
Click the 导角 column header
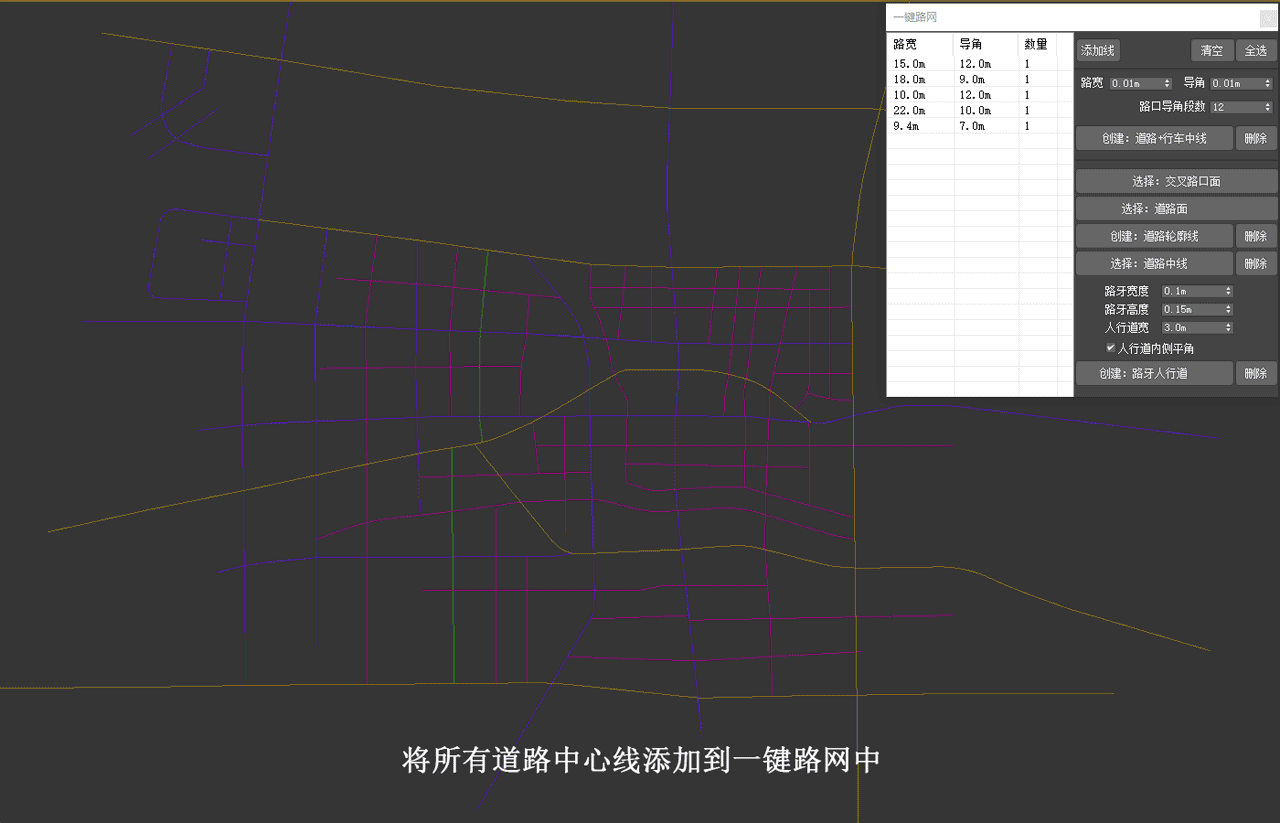point(986,45)
